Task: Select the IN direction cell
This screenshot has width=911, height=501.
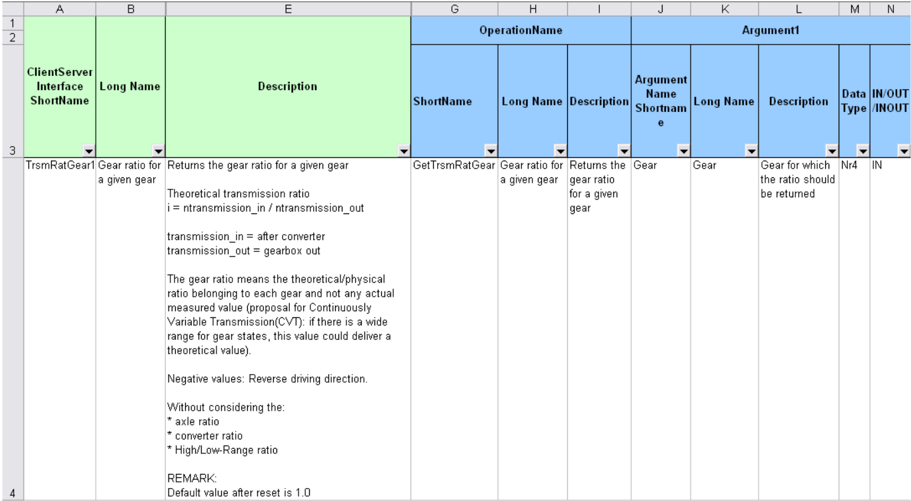Action: (891, 329)
